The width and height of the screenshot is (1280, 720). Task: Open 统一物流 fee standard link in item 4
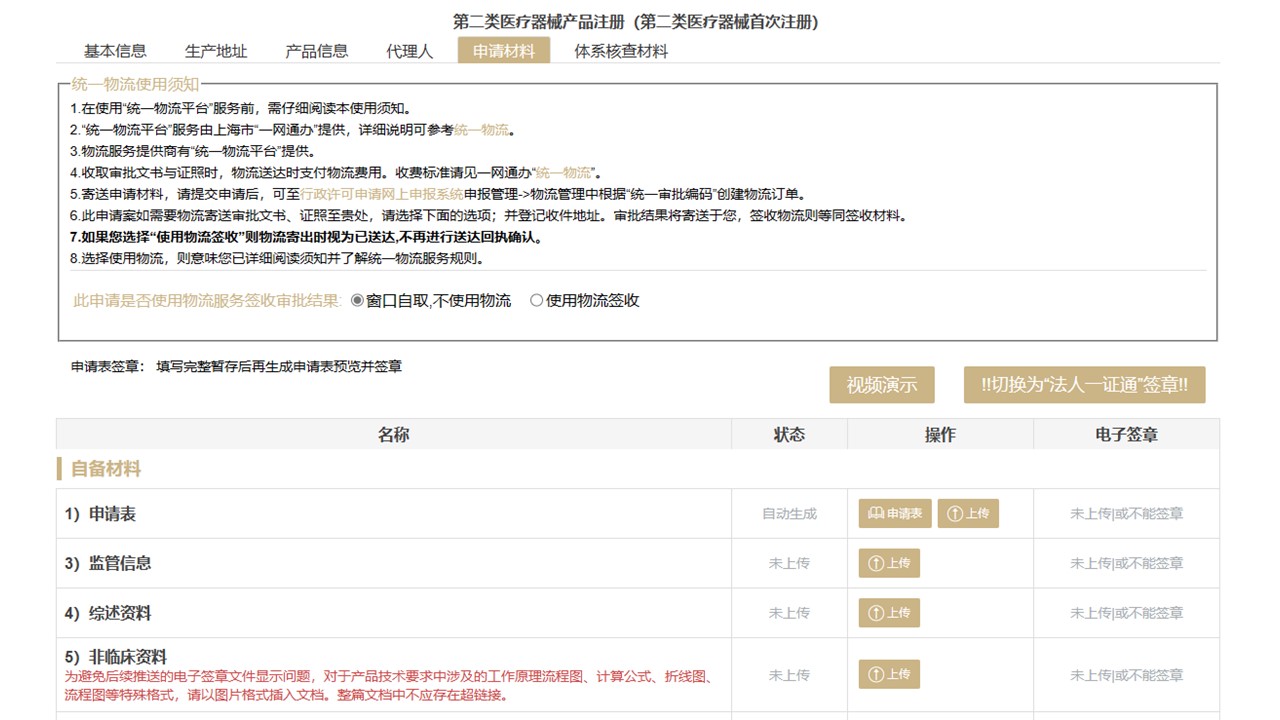(x=563, y=173)
